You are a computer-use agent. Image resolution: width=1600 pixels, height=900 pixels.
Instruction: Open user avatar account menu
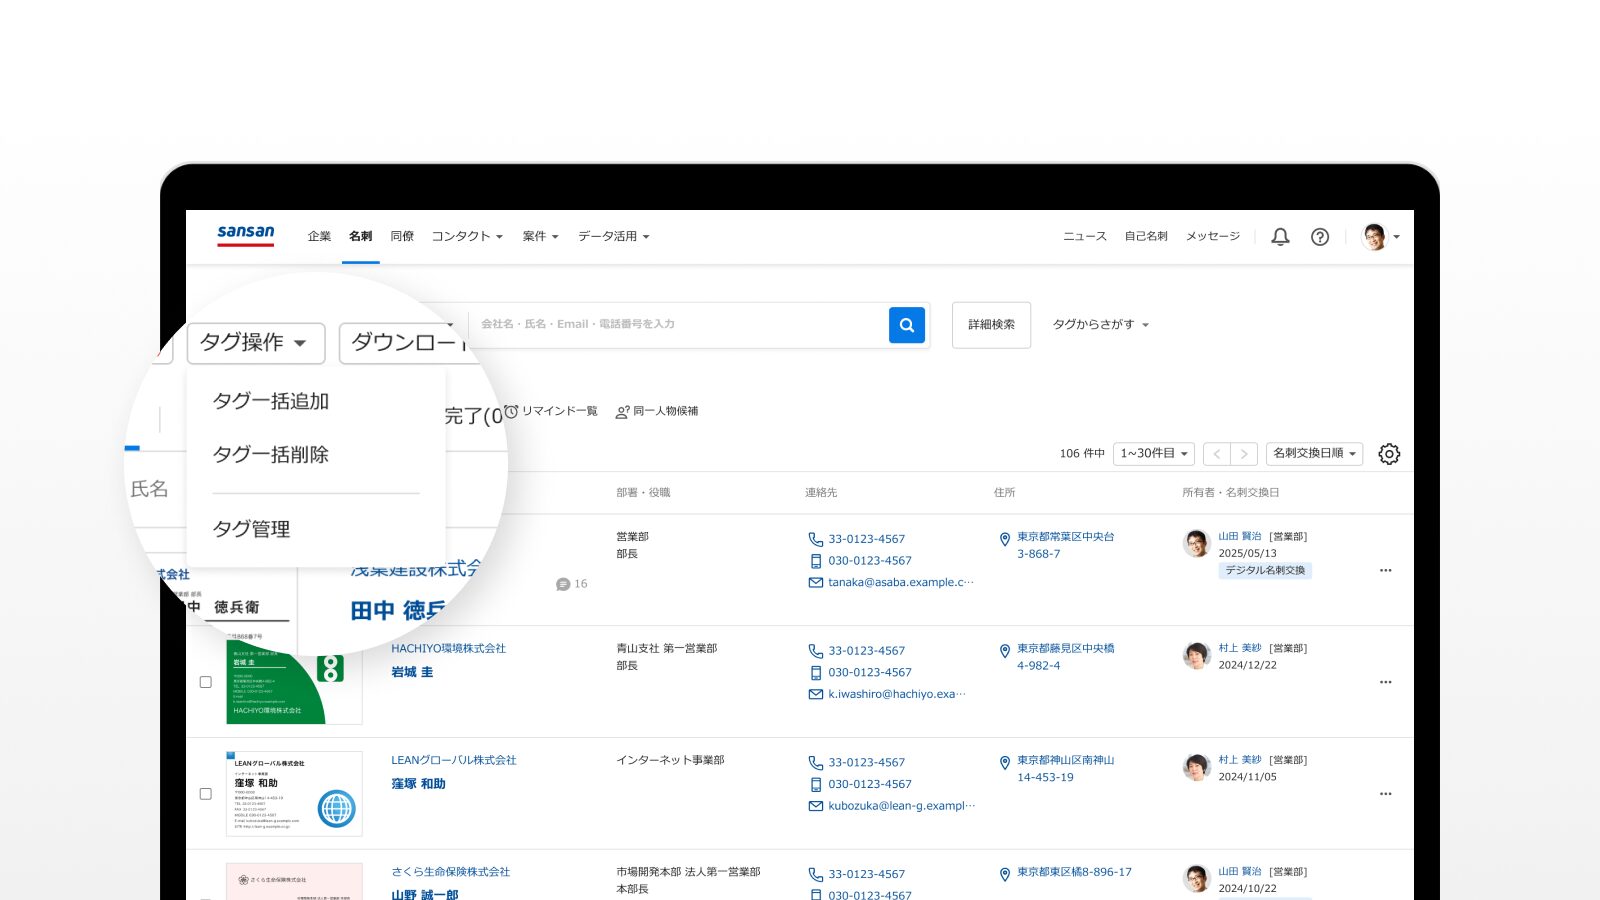pyautogui.click(x=1380, y=237)
